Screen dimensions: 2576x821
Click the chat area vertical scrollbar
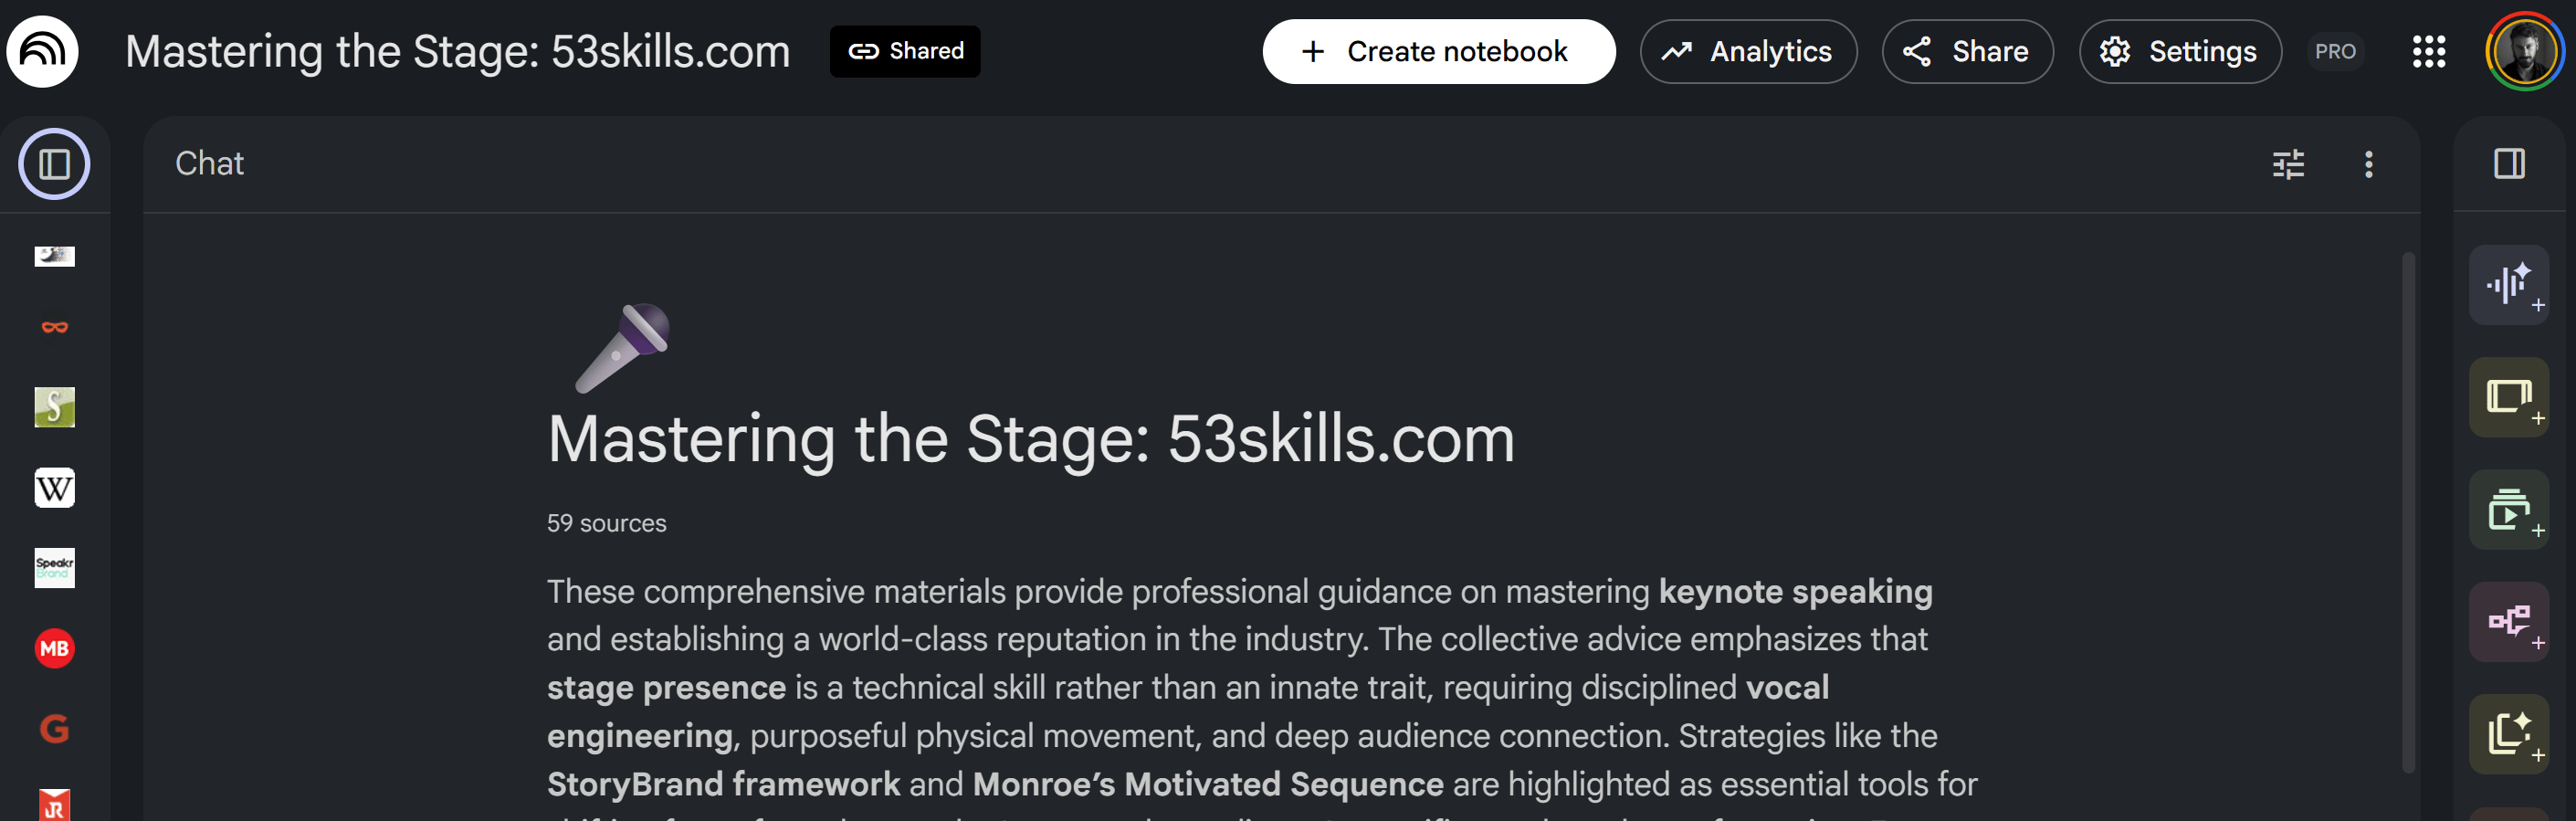pos(2408,510)
